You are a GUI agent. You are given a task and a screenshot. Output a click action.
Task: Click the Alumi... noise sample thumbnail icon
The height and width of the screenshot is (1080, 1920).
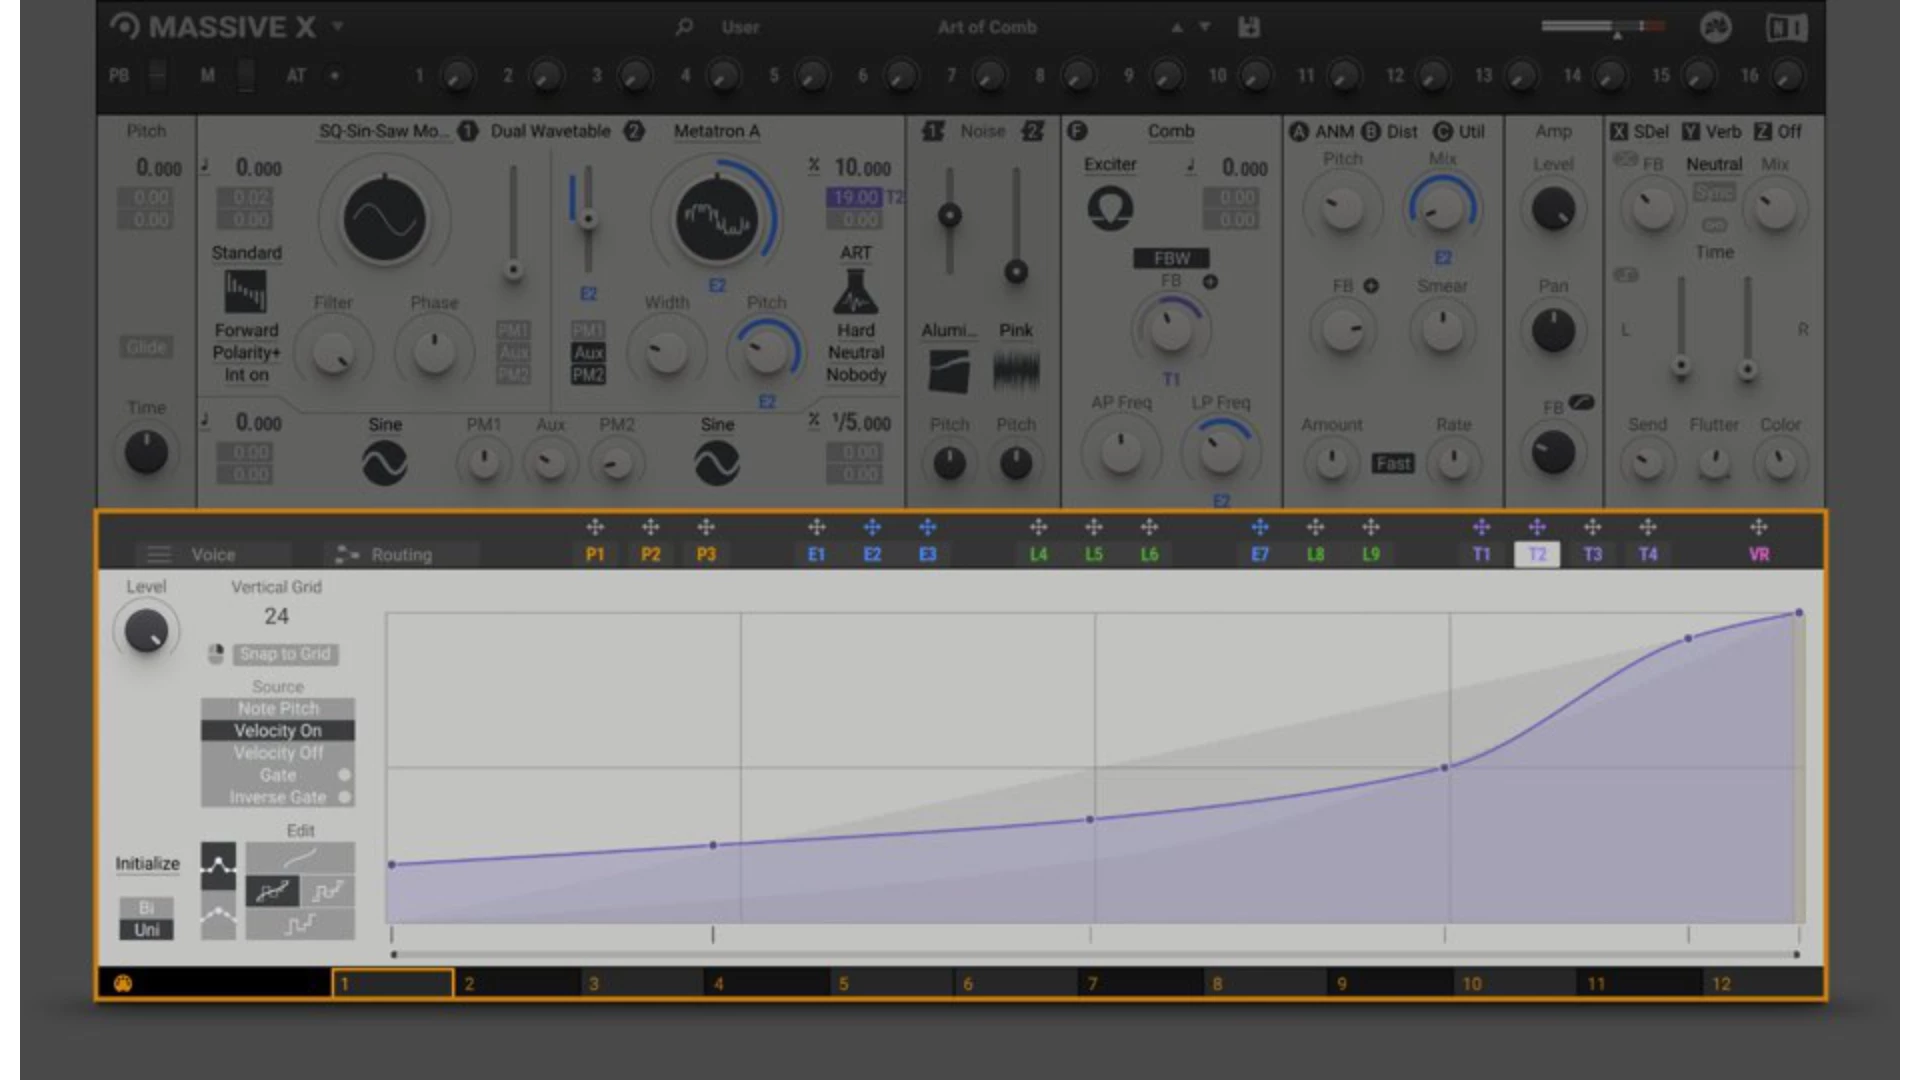coord(948,371)
